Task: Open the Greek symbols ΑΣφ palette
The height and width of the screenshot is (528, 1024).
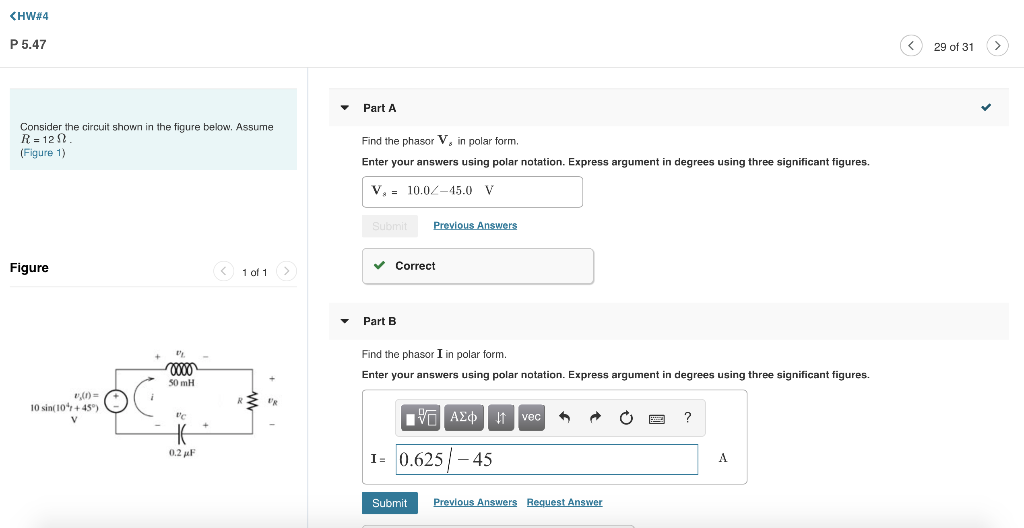Action: tap(464, 418)
